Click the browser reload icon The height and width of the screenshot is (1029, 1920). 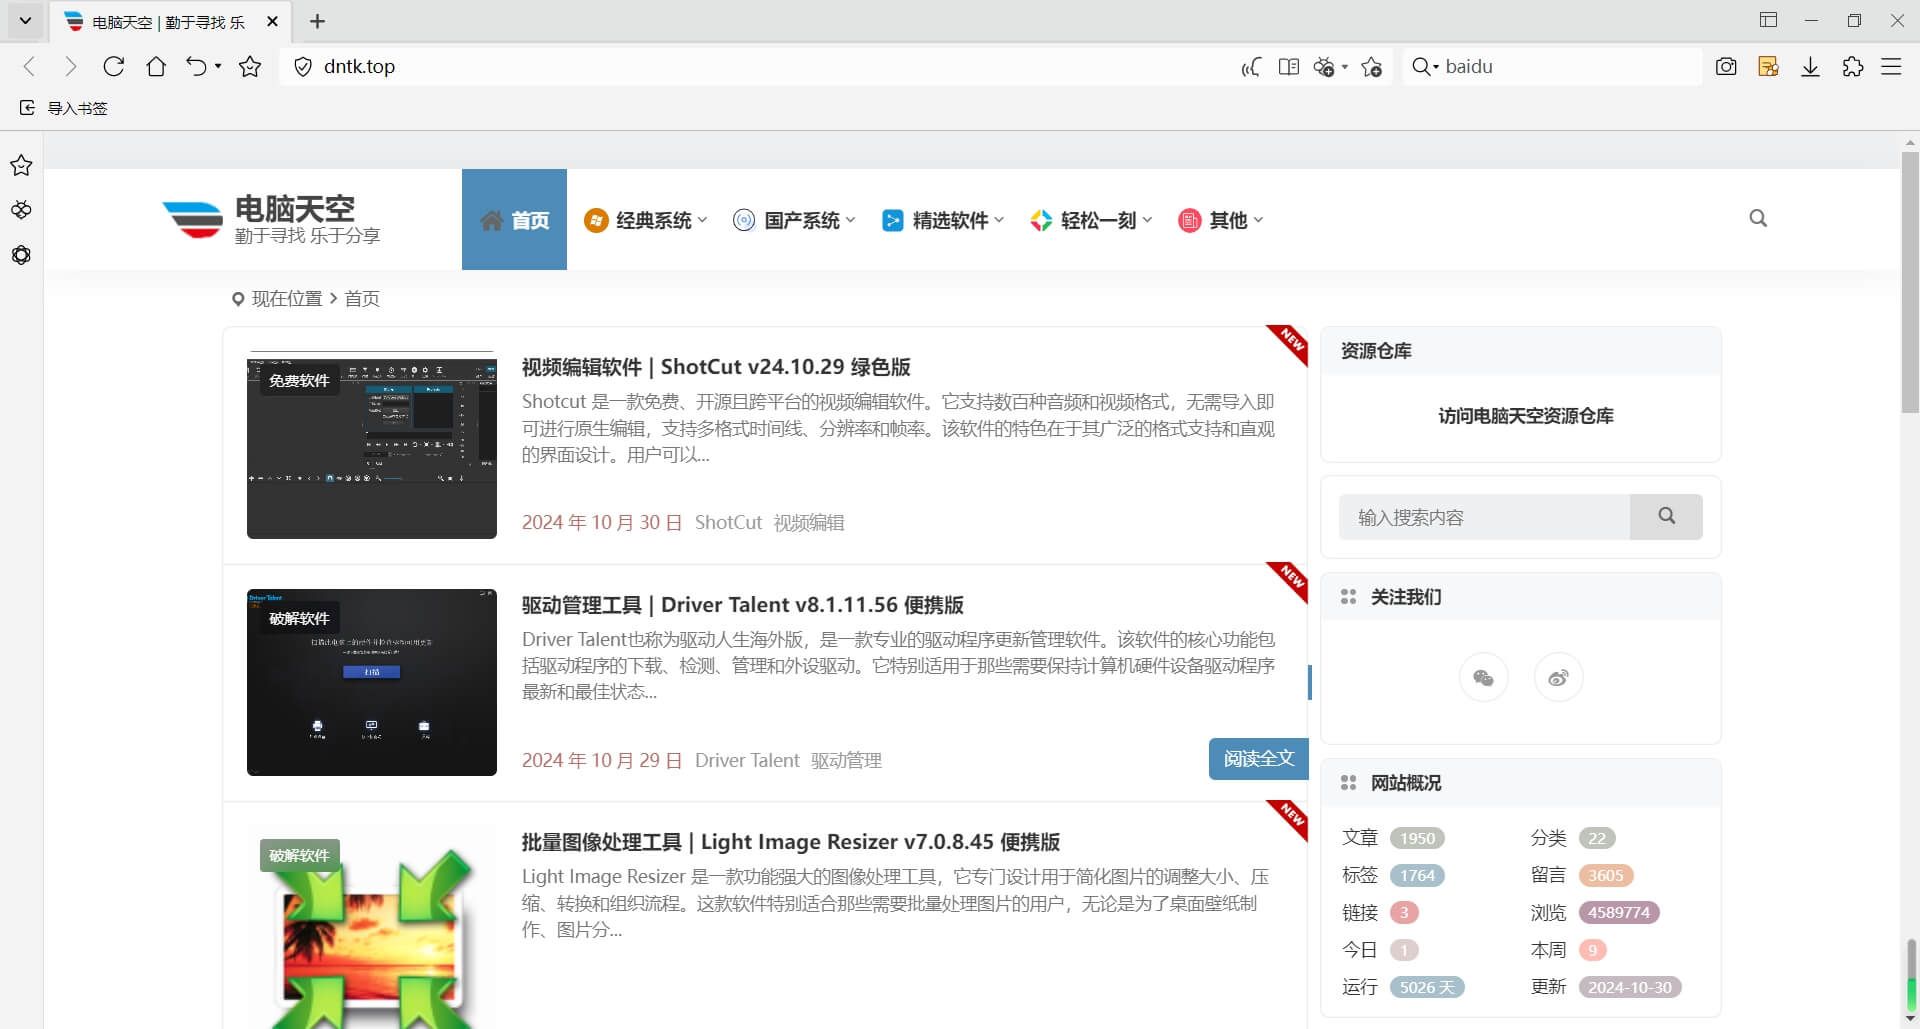(114, 66)
